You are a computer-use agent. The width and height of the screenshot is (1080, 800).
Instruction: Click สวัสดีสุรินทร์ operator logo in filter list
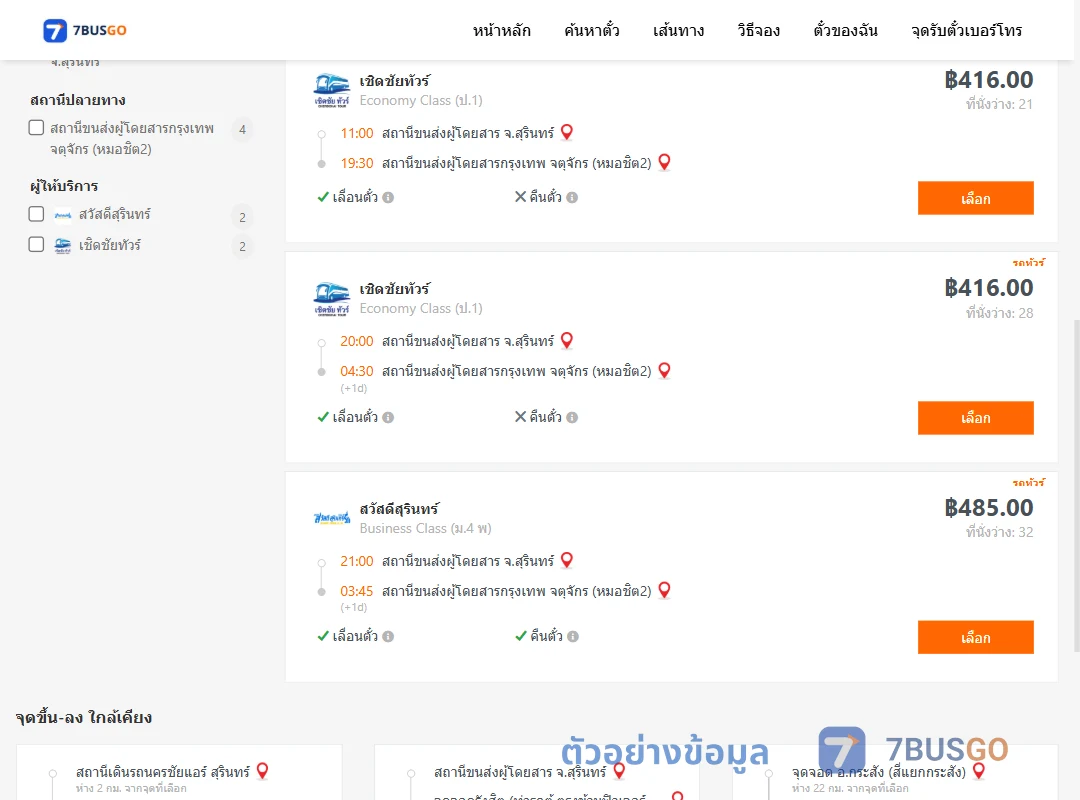(63, 215)
